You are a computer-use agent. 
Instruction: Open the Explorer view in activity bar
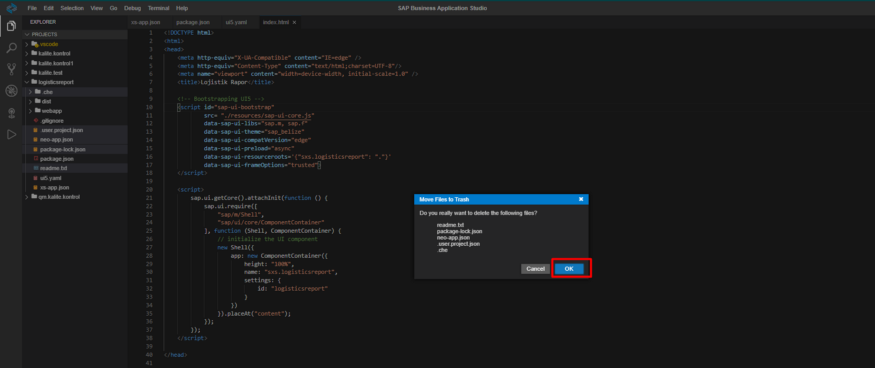(11, 26)
